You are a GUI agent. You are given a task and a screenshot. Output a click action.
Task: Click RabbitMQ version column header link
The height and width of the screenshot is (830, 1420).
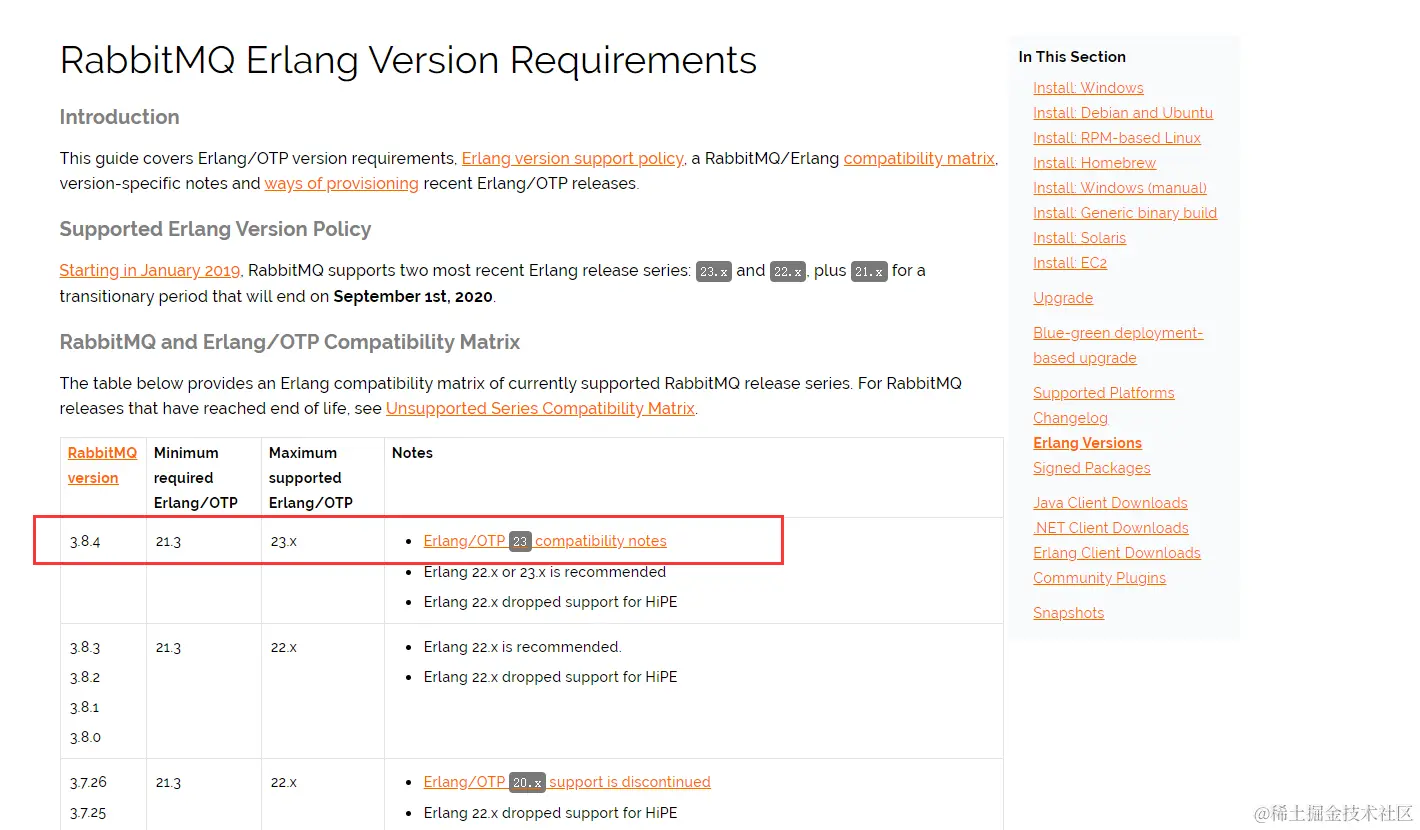102,465
